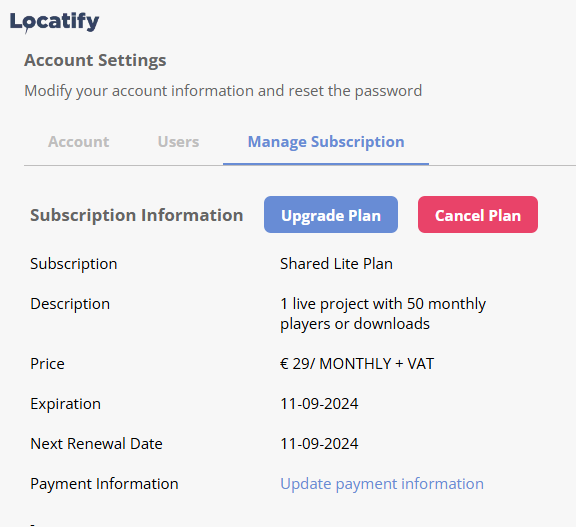576x527 pixels.
Task: Select the Shared Lite Plan text
Action: click(x=336, y=264)
